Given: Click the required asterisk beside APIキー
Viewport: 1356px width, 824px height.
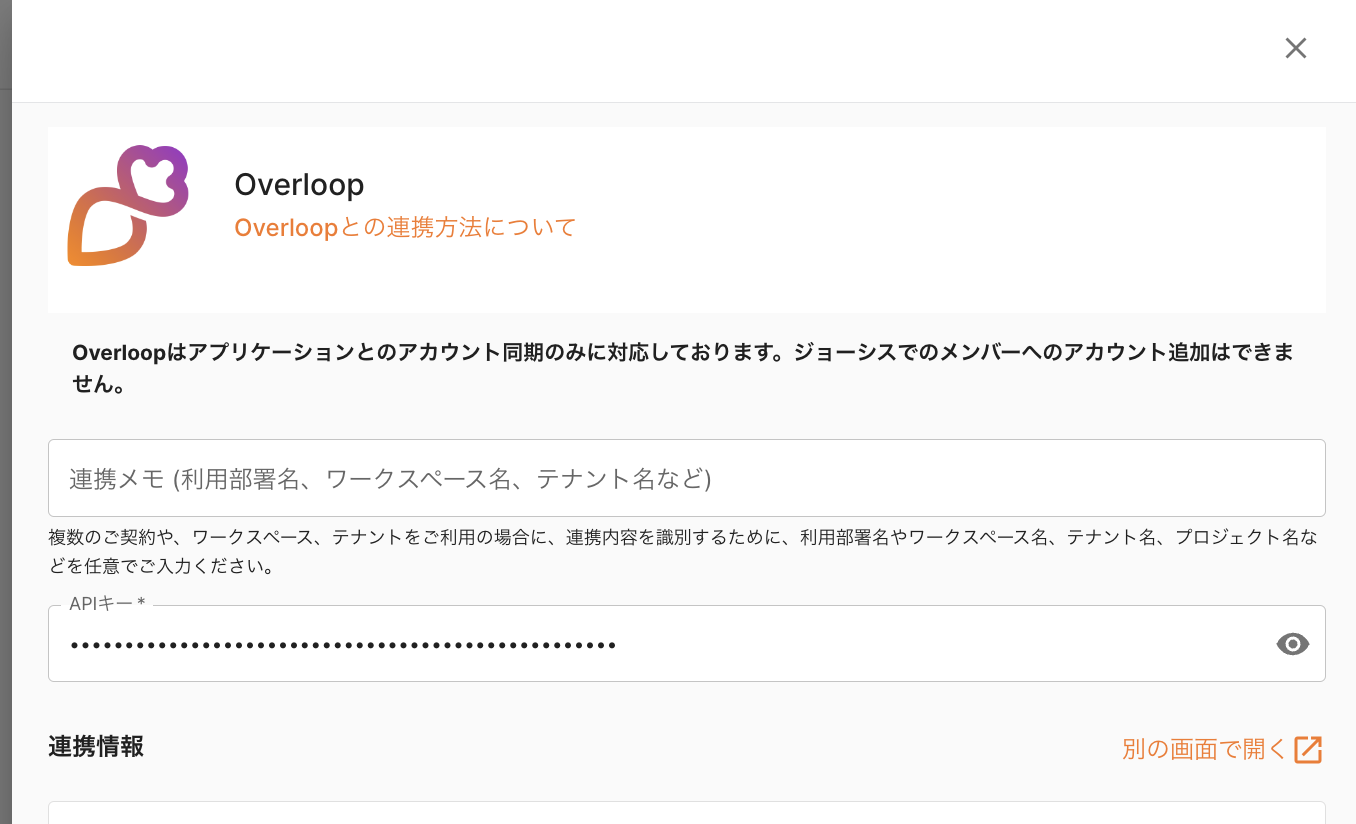Looking at the screenshot, I should [142, 604].
